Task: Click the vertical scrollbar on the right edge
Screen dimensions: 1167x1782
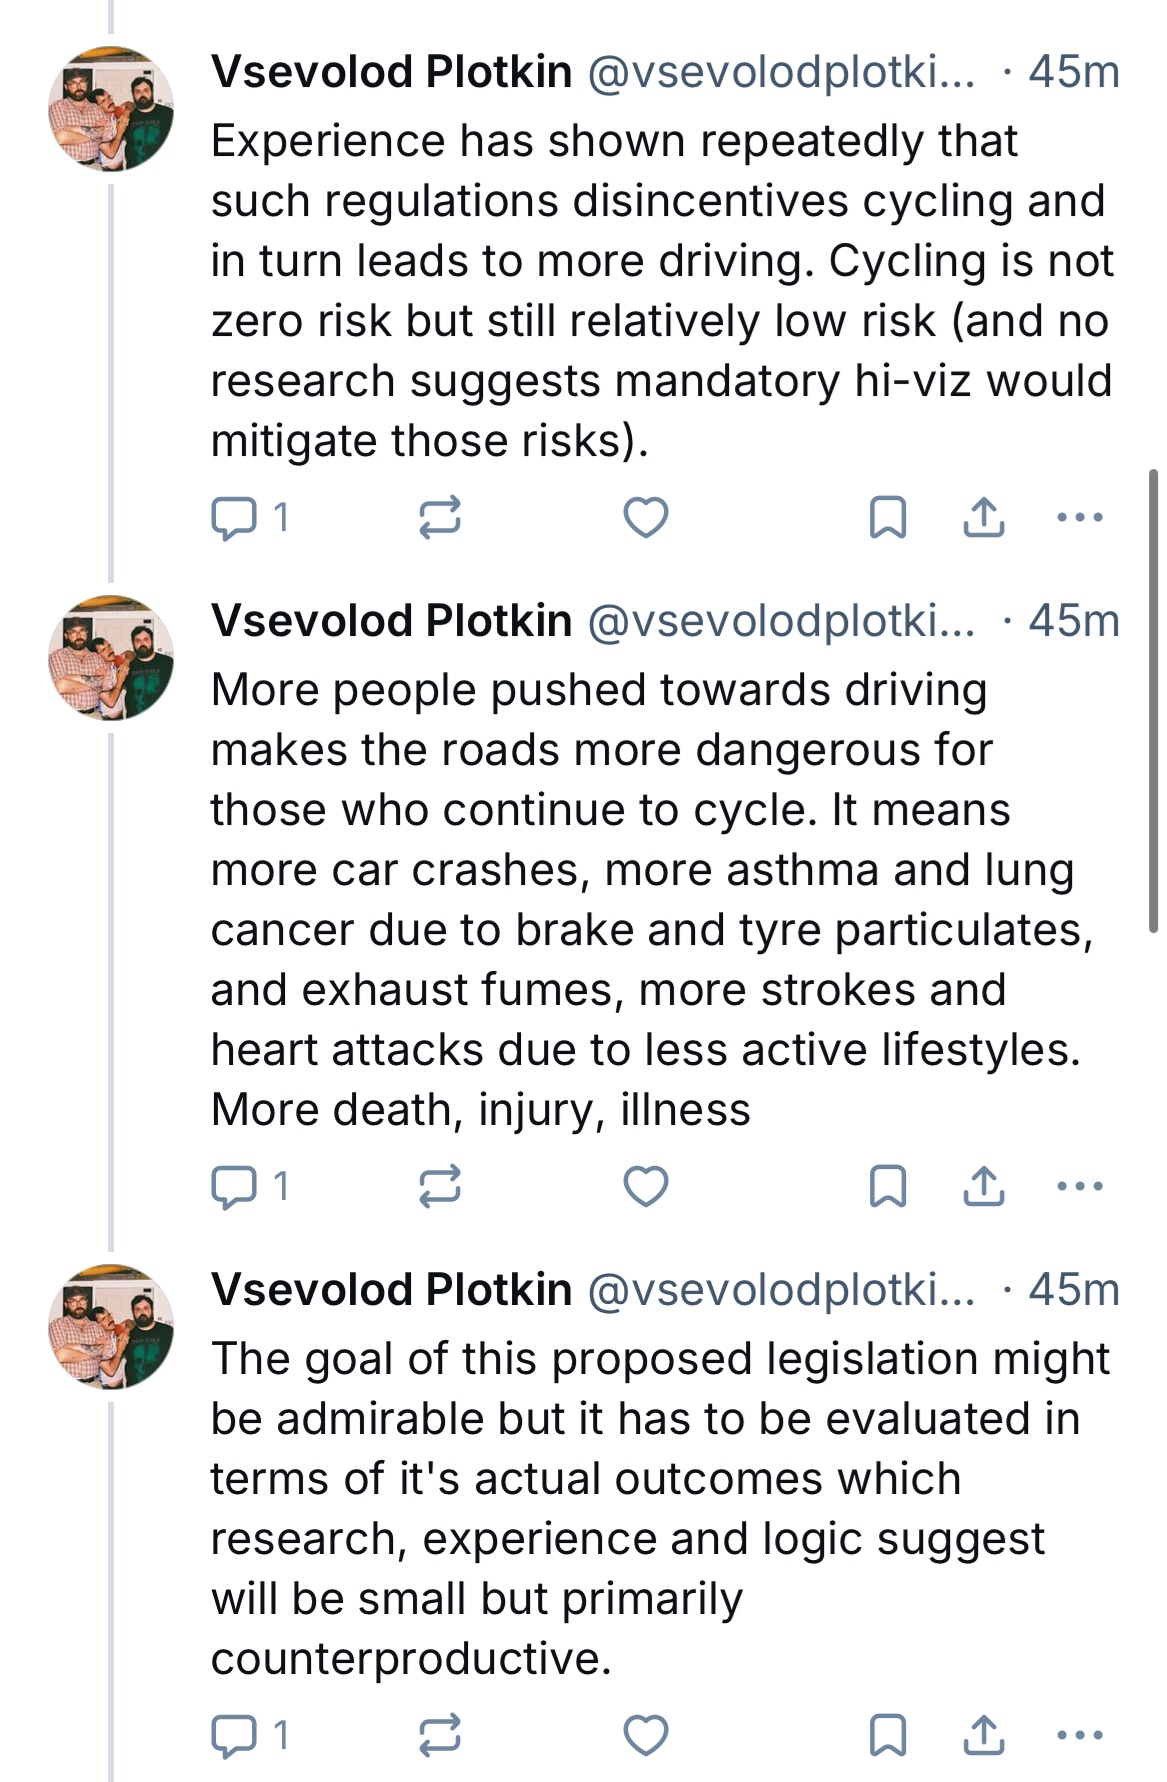Action: [1153, 700]
